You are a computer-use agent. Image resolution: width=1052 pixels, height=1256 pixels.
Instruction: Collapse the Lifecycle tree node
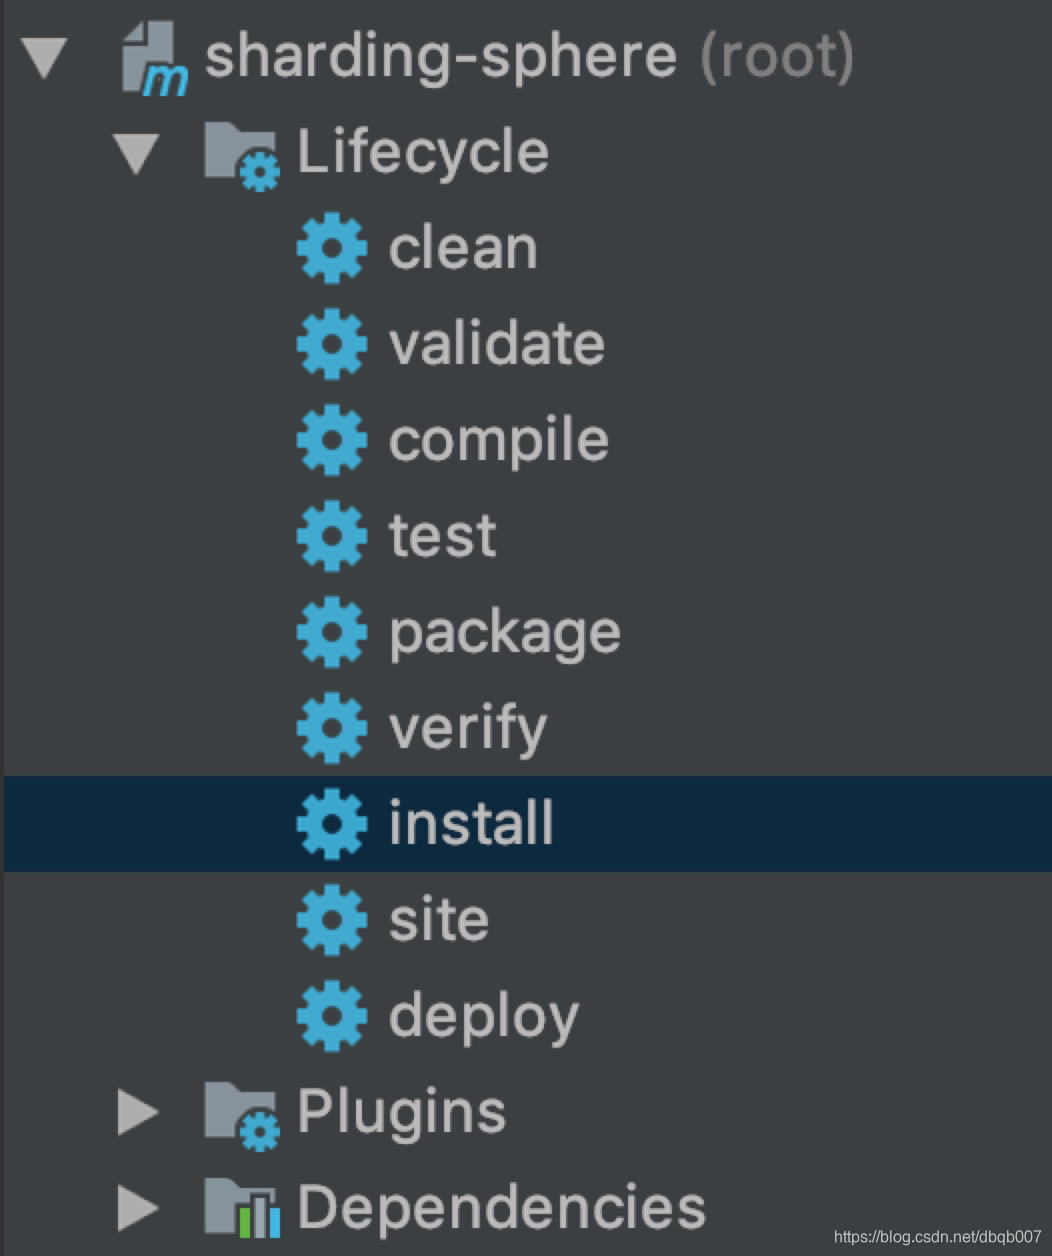137,155
